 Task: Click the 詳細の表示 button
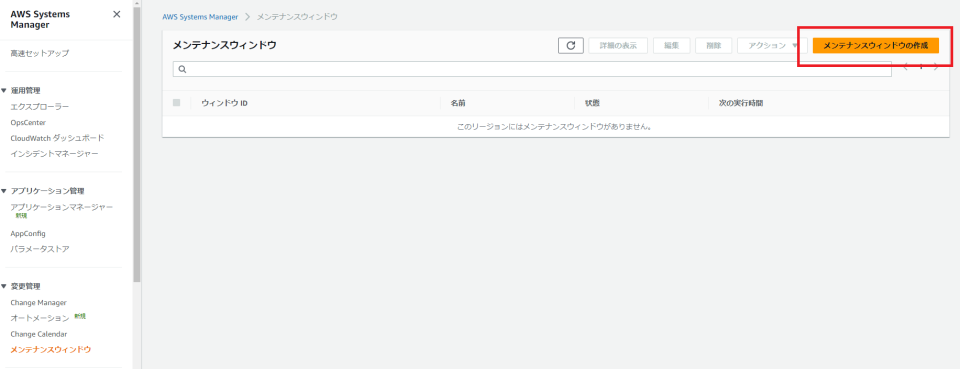(x=618, y=46)
